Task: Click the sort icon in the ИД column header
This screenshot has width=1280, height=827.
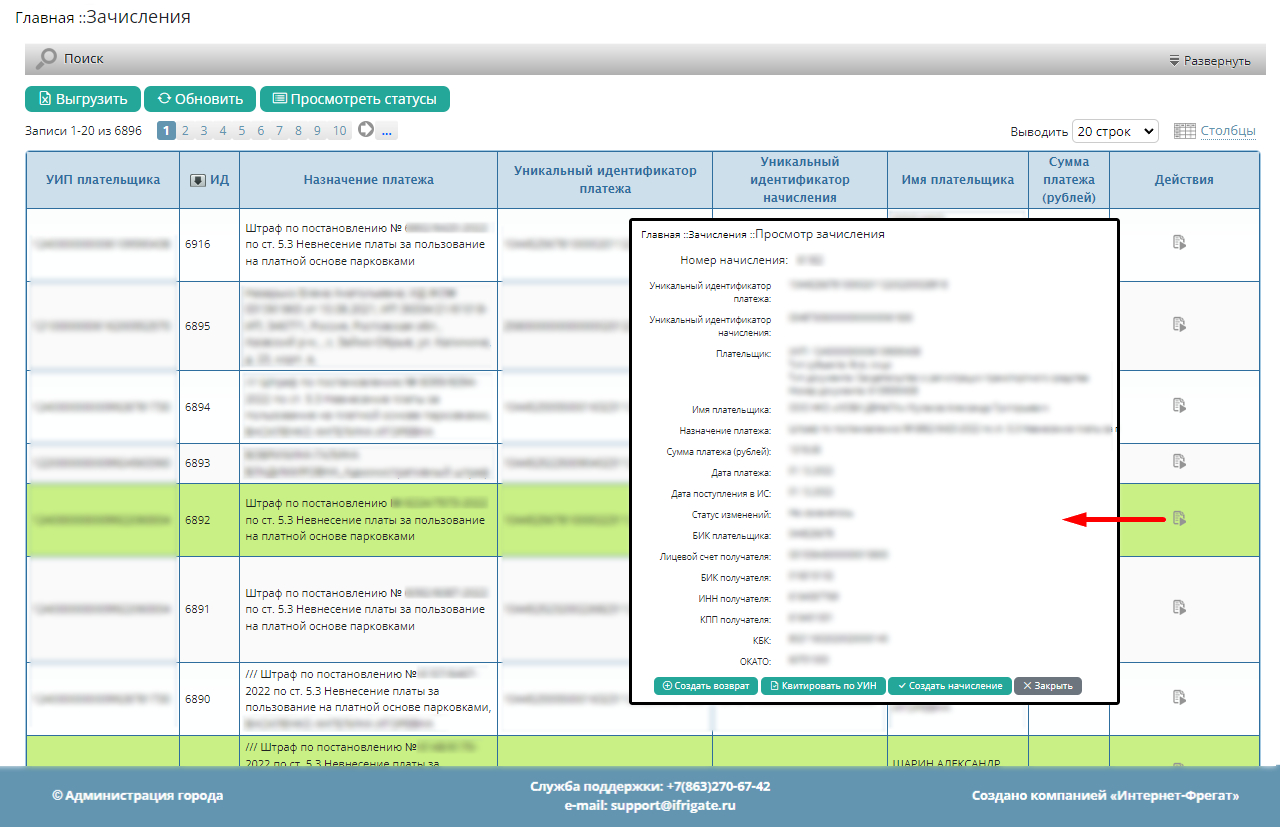Action: [x=198, y=180]
